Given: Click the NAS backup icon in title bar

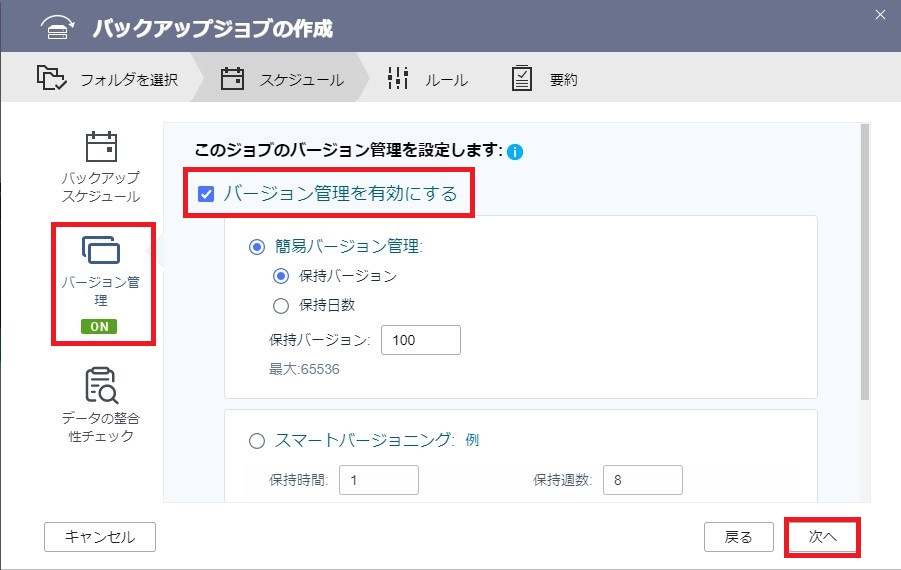Looking at the screenshot, I should coord(57,27).
